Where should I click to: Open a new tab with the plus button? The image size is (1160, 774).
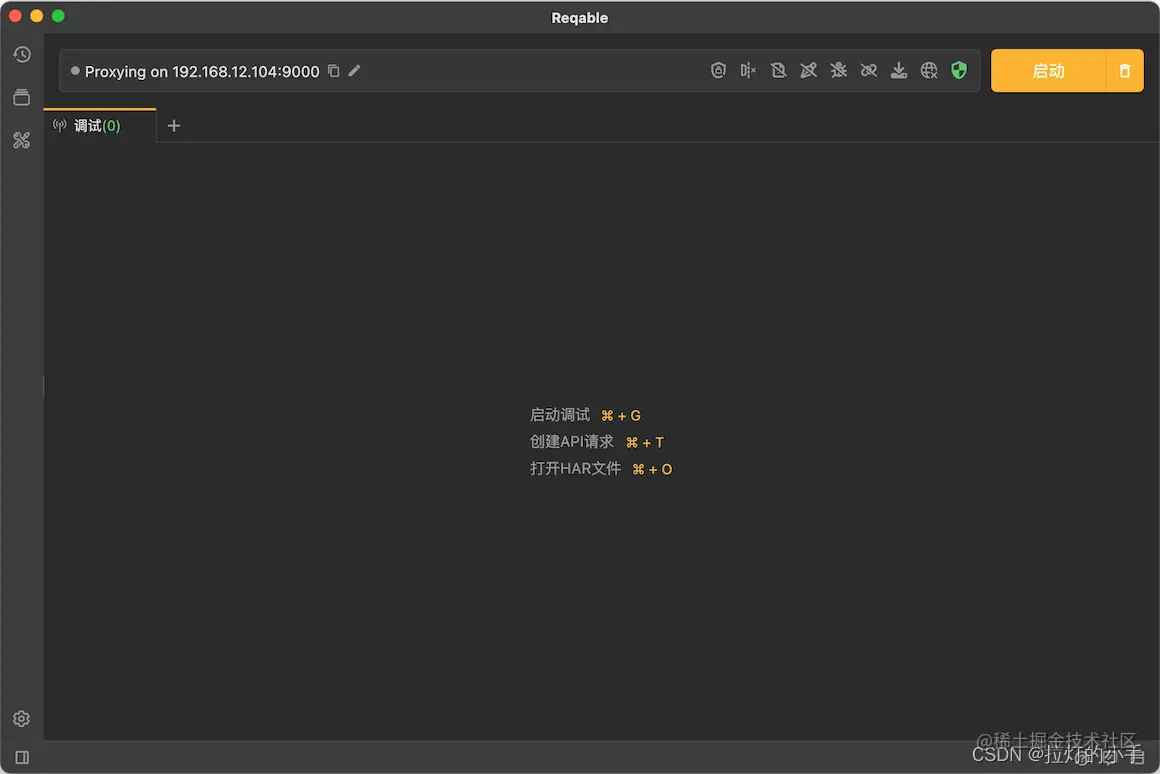[173, 126]
